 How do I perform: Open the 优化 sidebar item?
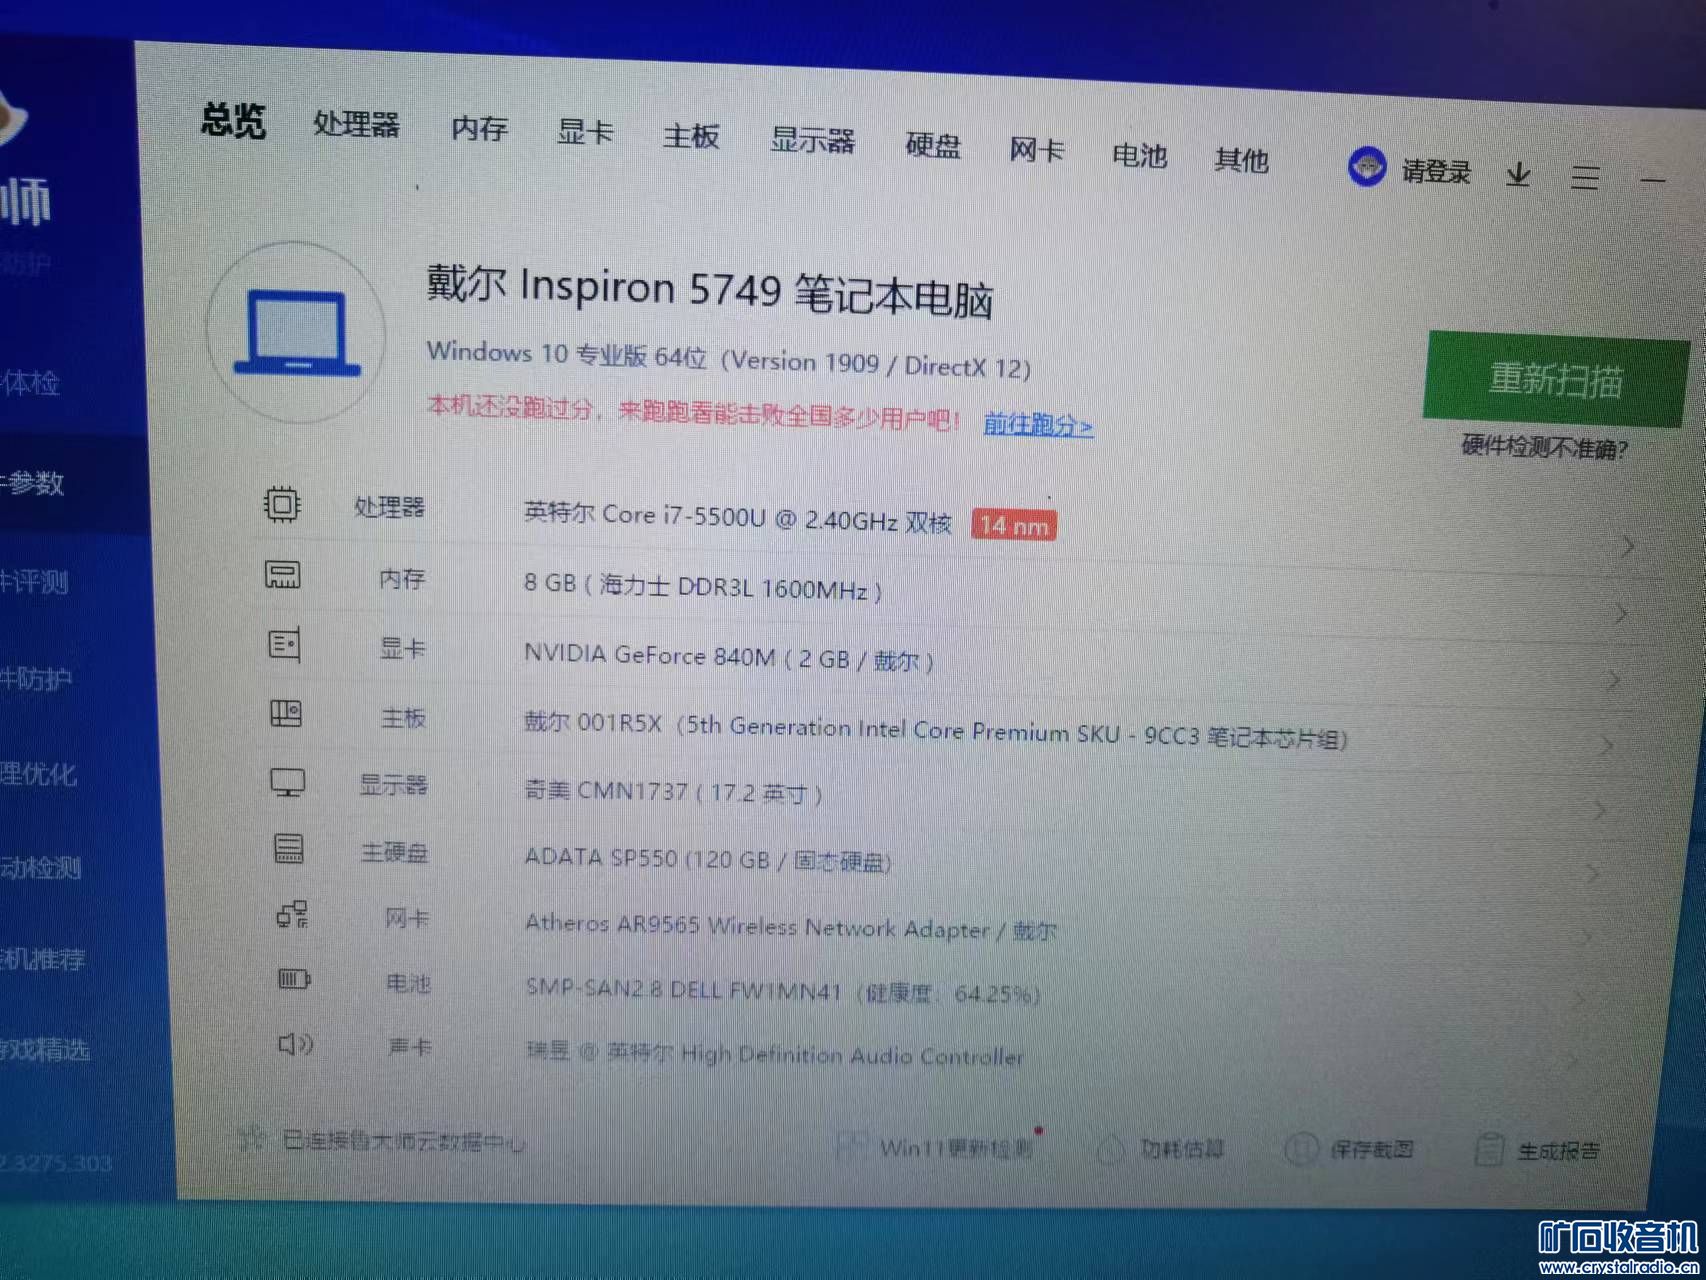coord(38,774)
